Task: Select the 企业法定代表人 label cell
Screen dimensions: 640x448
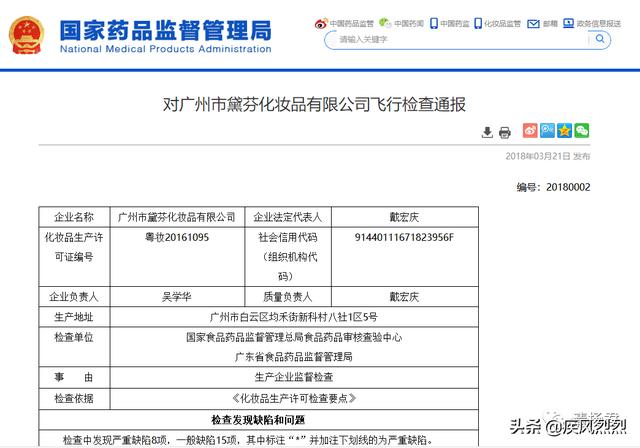Action: pyautogui.click(x=288, y=217)
